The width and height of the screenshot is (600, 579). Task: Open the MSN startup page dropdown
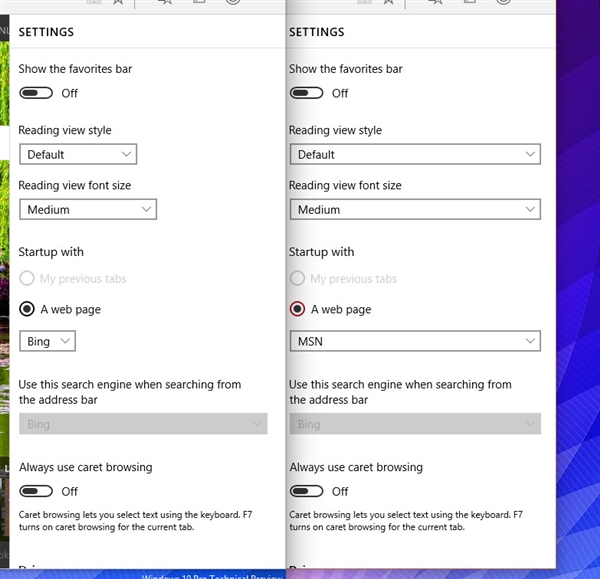[x=415, y=341]
